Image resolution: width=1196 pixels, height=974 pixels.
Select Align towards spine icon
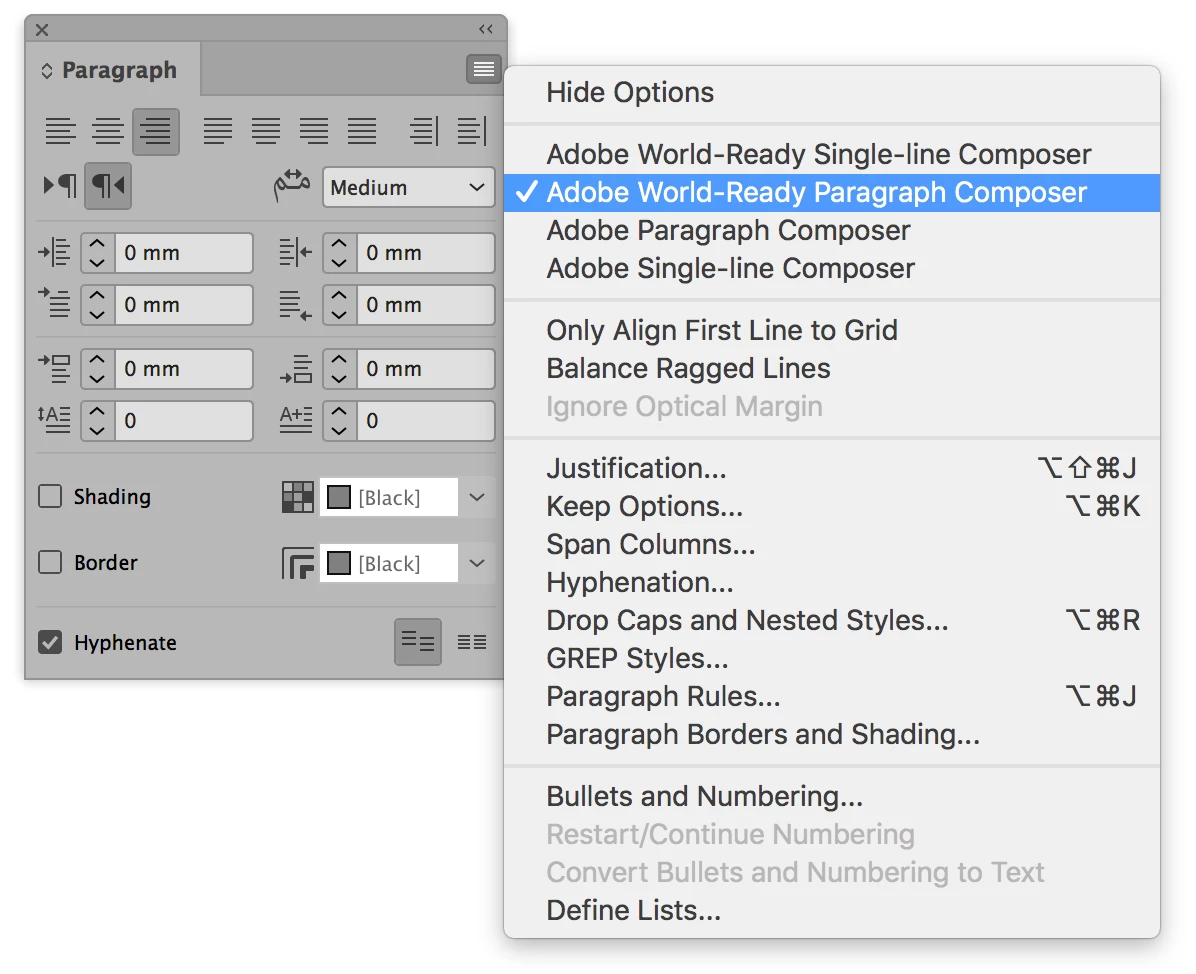click(424, 131)
